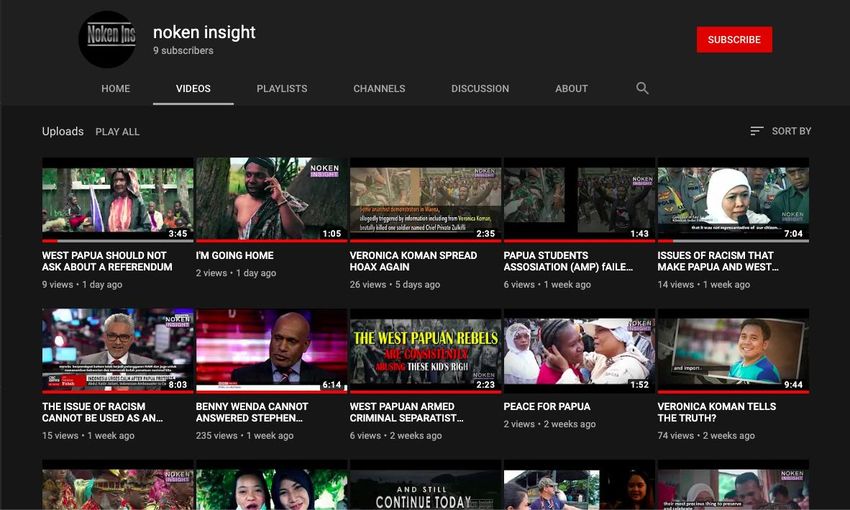
Task: Click title Benny Wenda Cannot Answered Stephen
Action: pyautogui.click(x=252, y=412)
